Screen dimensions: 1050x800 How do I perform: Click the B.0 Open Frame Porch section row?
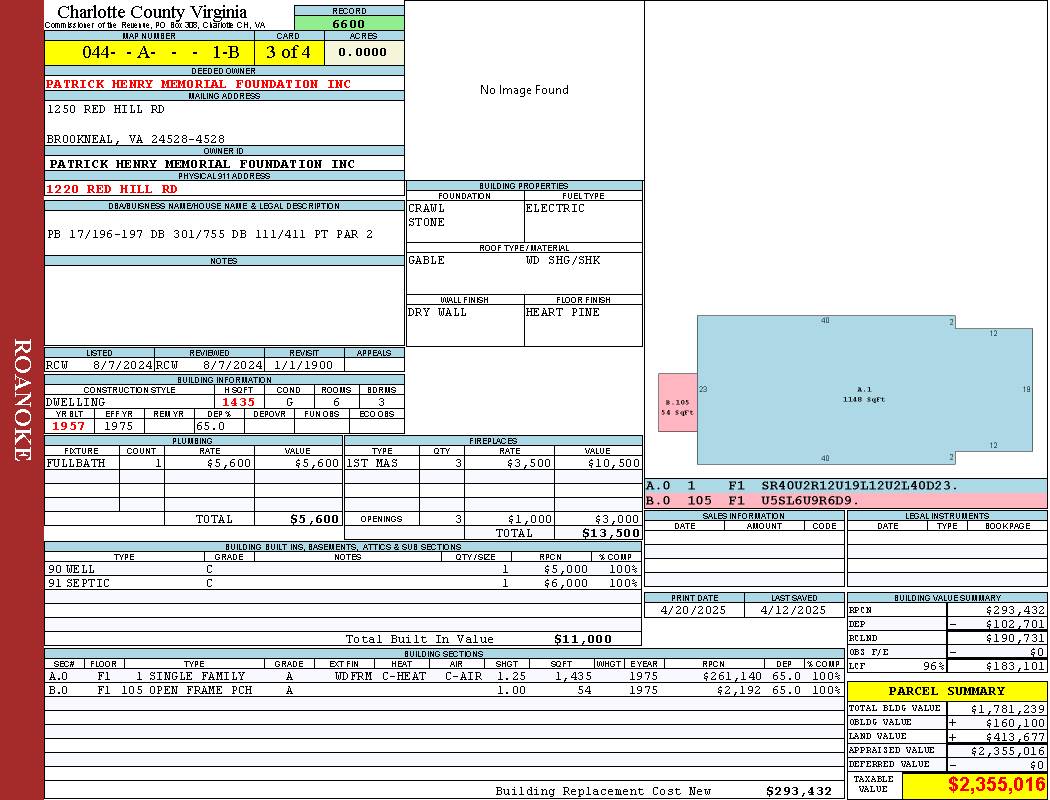pyautogui.click(x=444, y=690)
